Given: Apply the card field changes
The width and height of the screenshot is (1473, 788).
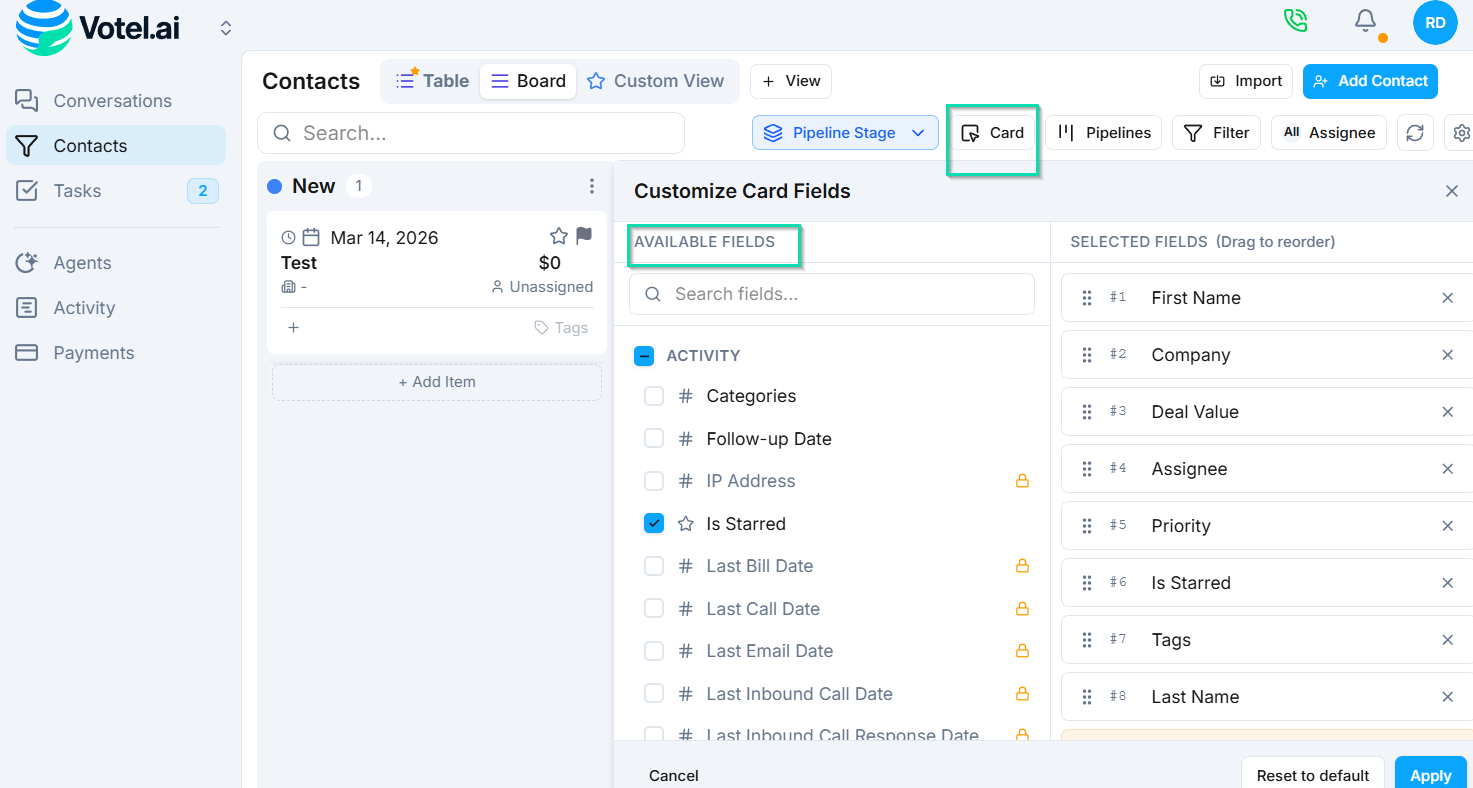Looking at the screenshot, I should tap(1431, 774).
